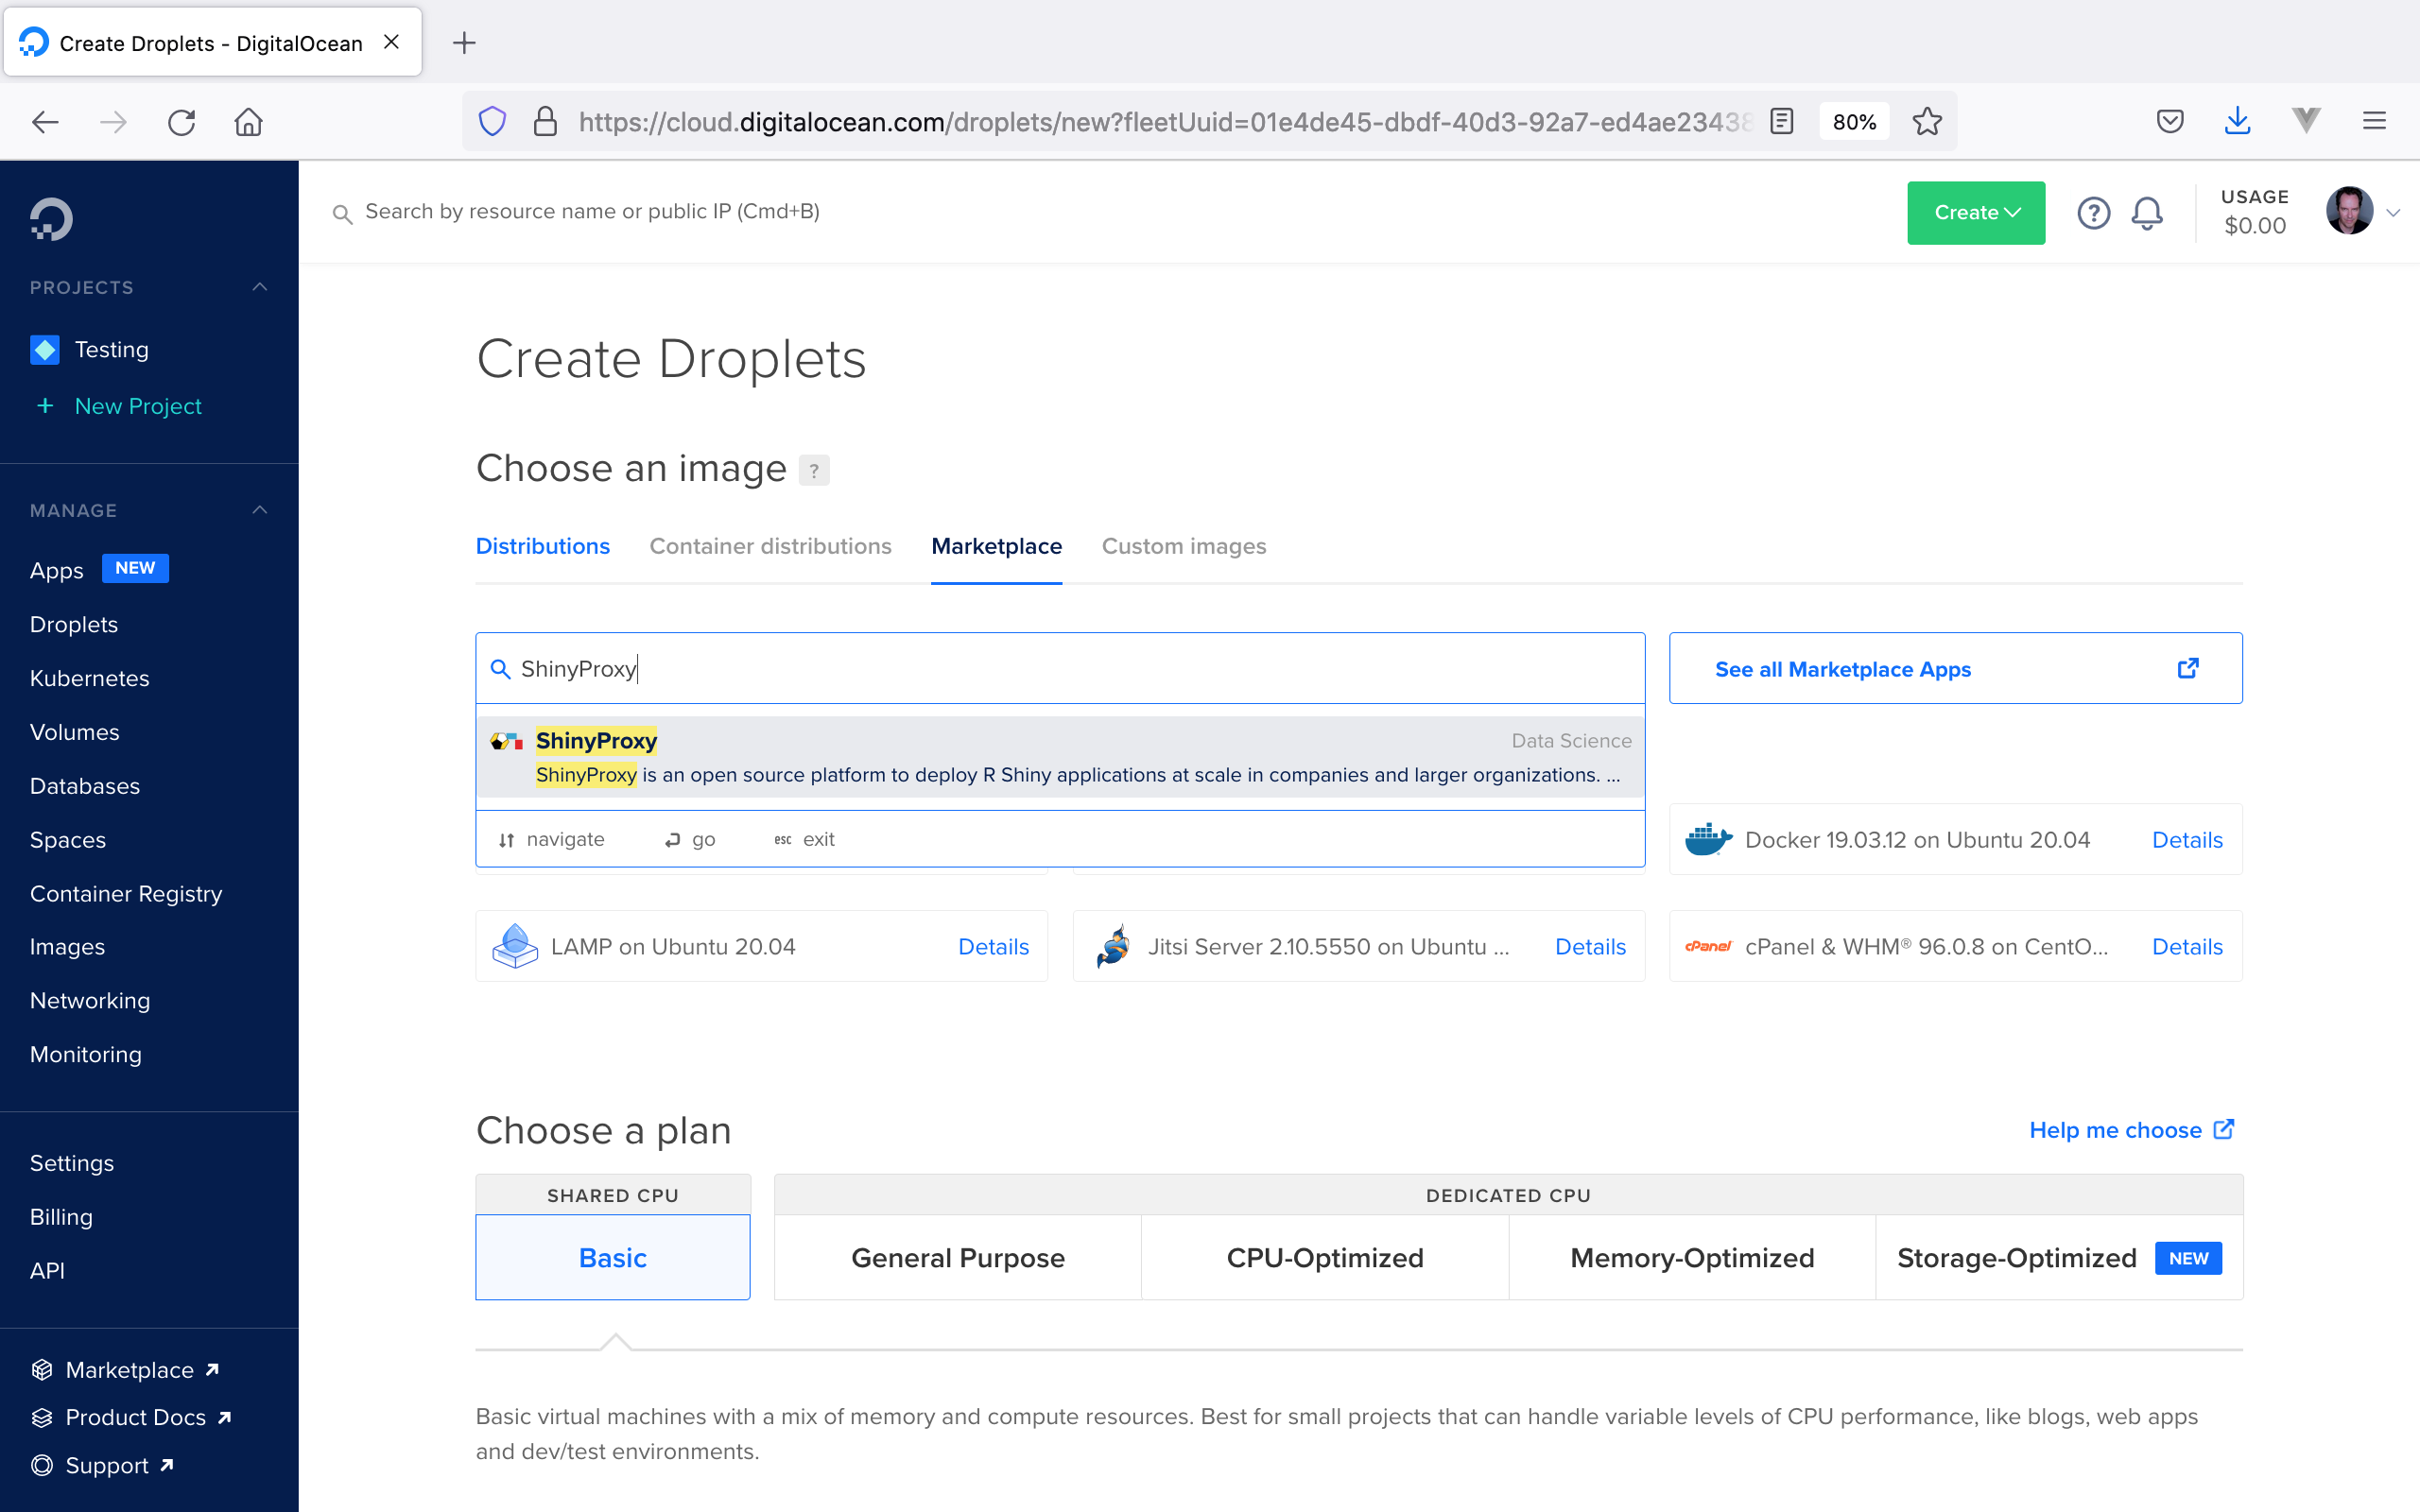Switch to the Container distributions tab
Viewport: 2420px width, 1512px height.
(770, 546)
